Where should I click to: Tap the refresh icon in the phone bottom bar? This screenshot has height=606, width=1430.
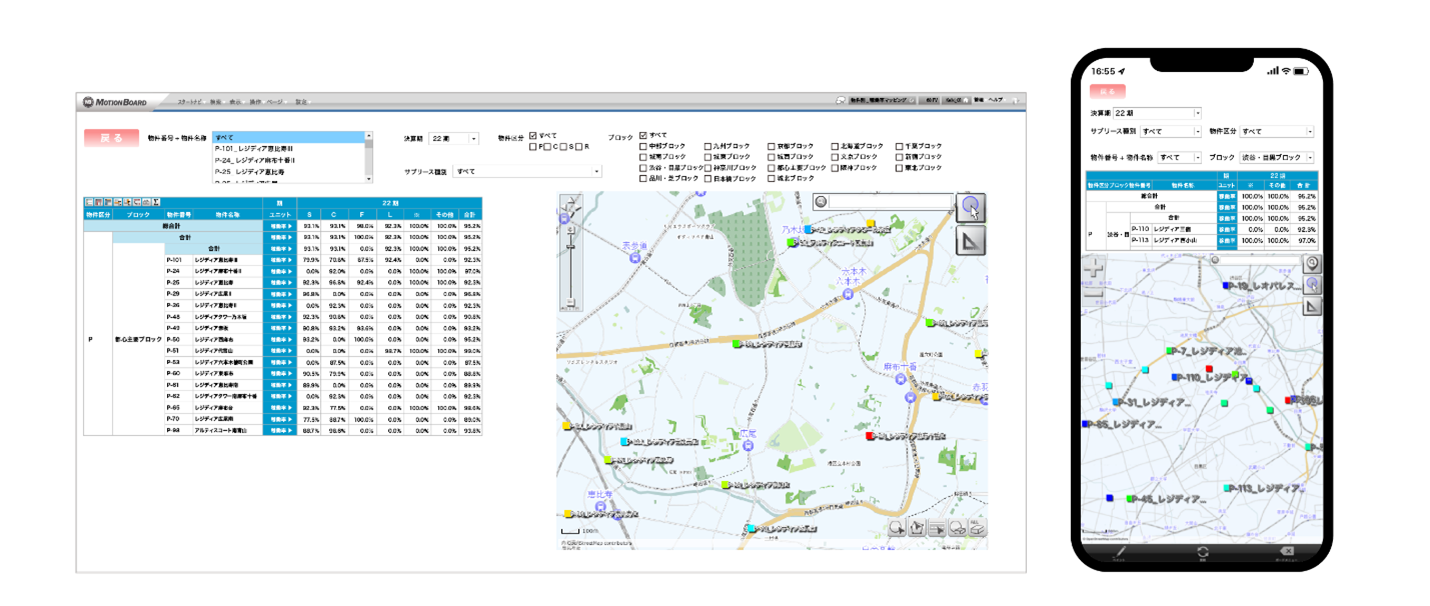click(x=1203, y=552)
